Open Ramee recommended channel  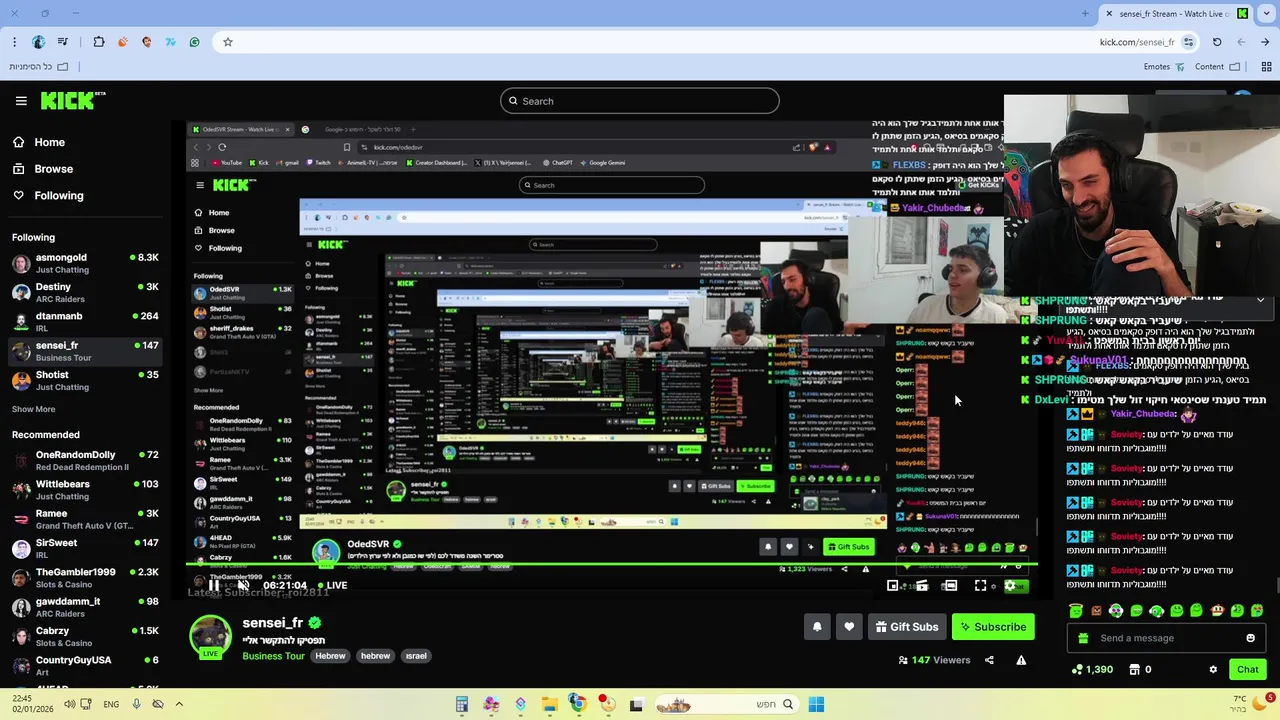coord(85,519)
